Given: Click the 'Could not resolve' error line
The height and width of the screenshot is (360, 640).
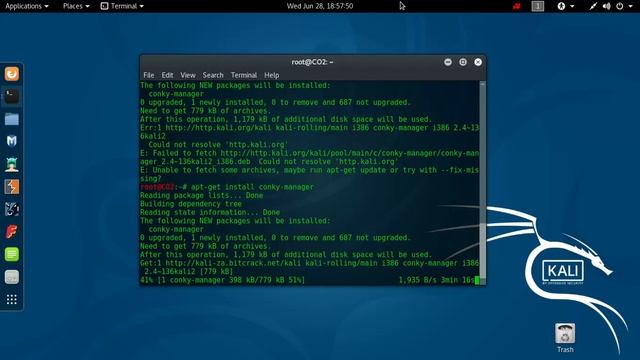Looking at the screenshot, I should 218,144.
